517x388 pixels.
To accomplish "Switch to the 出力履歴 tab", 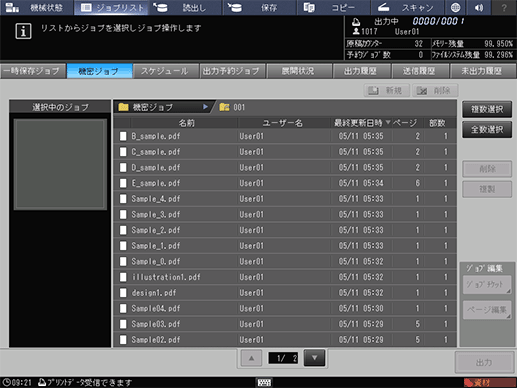I will 360,71.
